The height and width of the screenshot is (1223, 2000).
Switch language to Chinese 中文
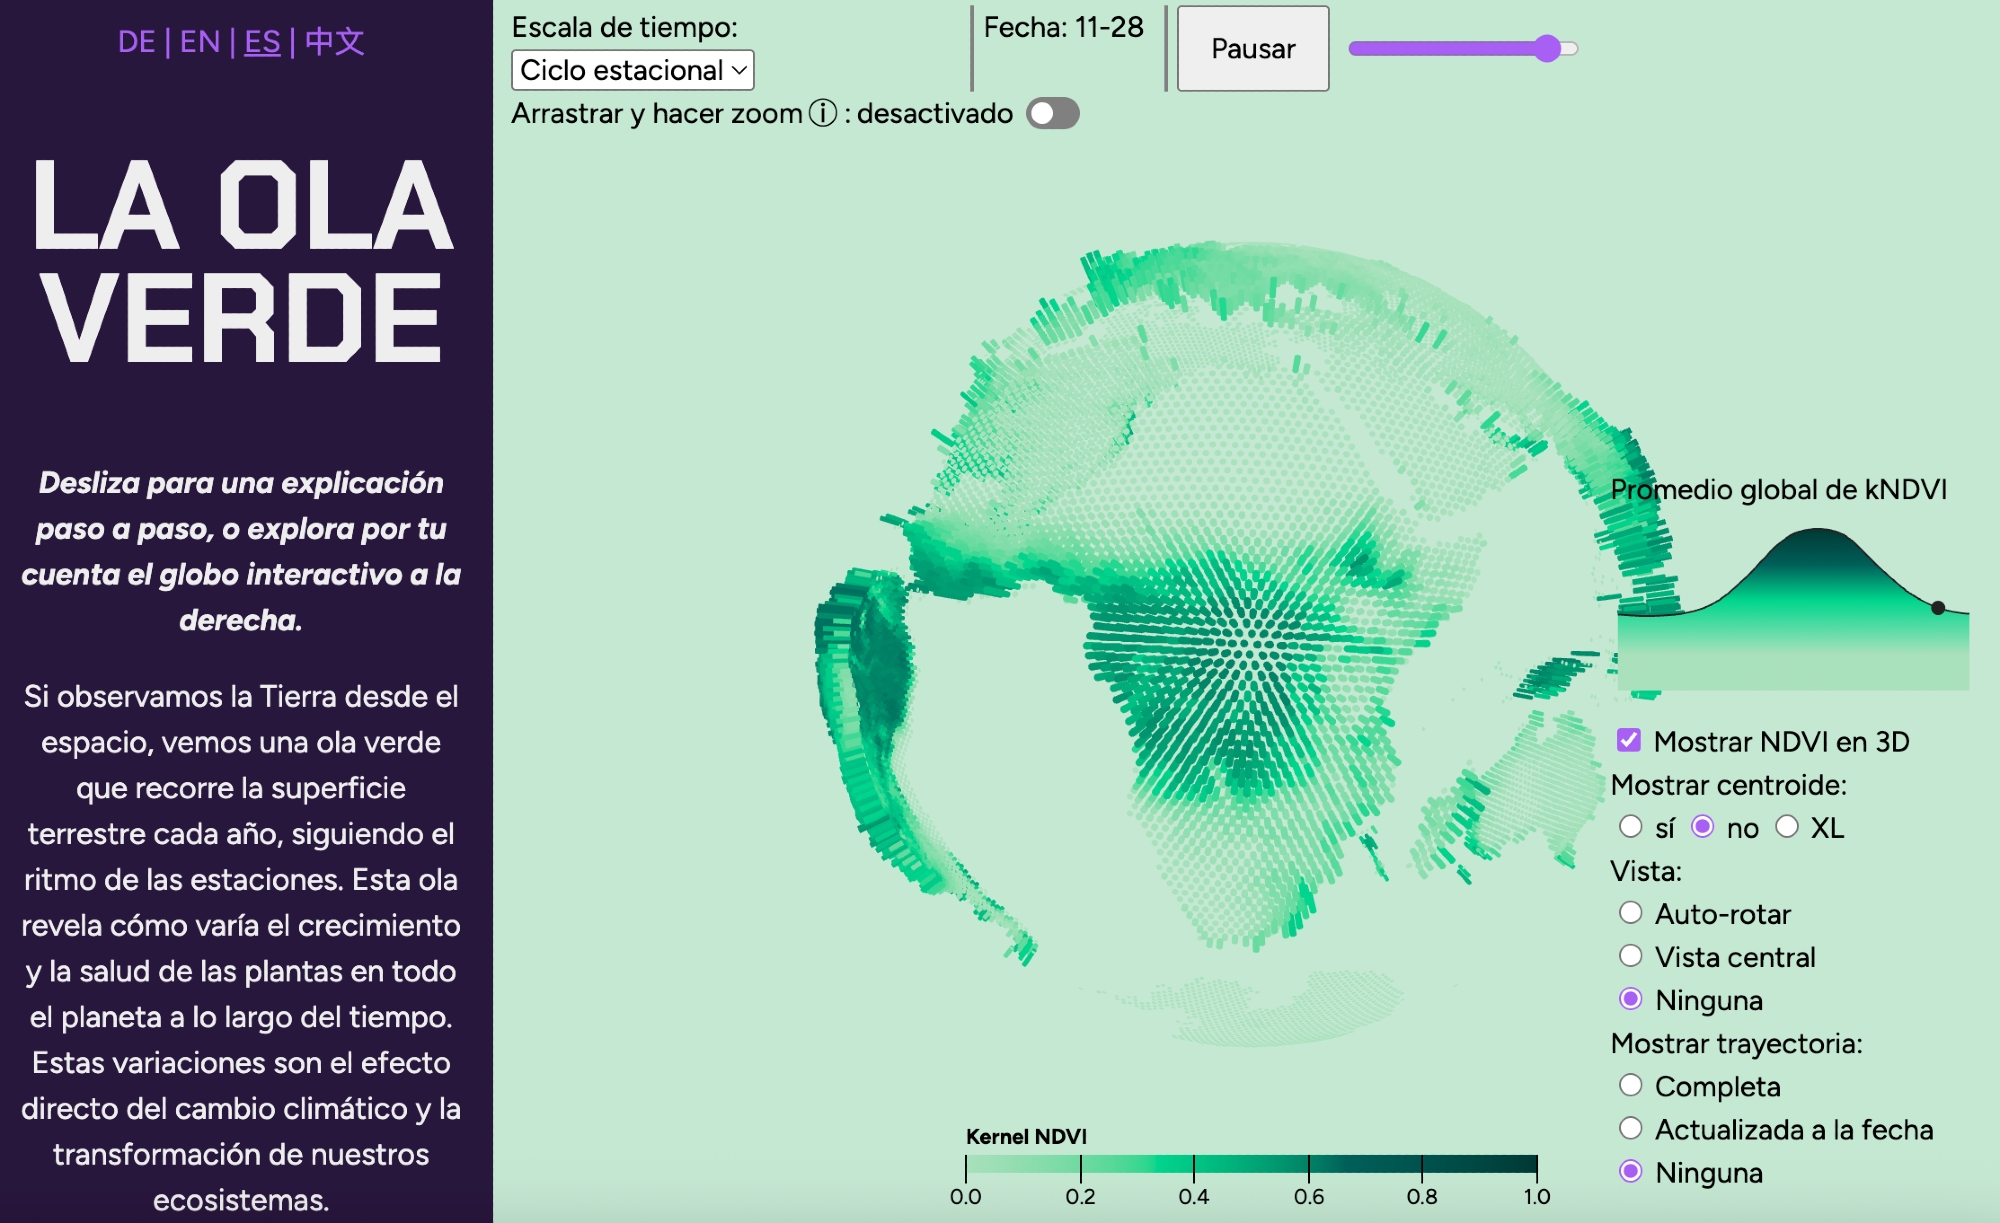click(x=334, y=42)
